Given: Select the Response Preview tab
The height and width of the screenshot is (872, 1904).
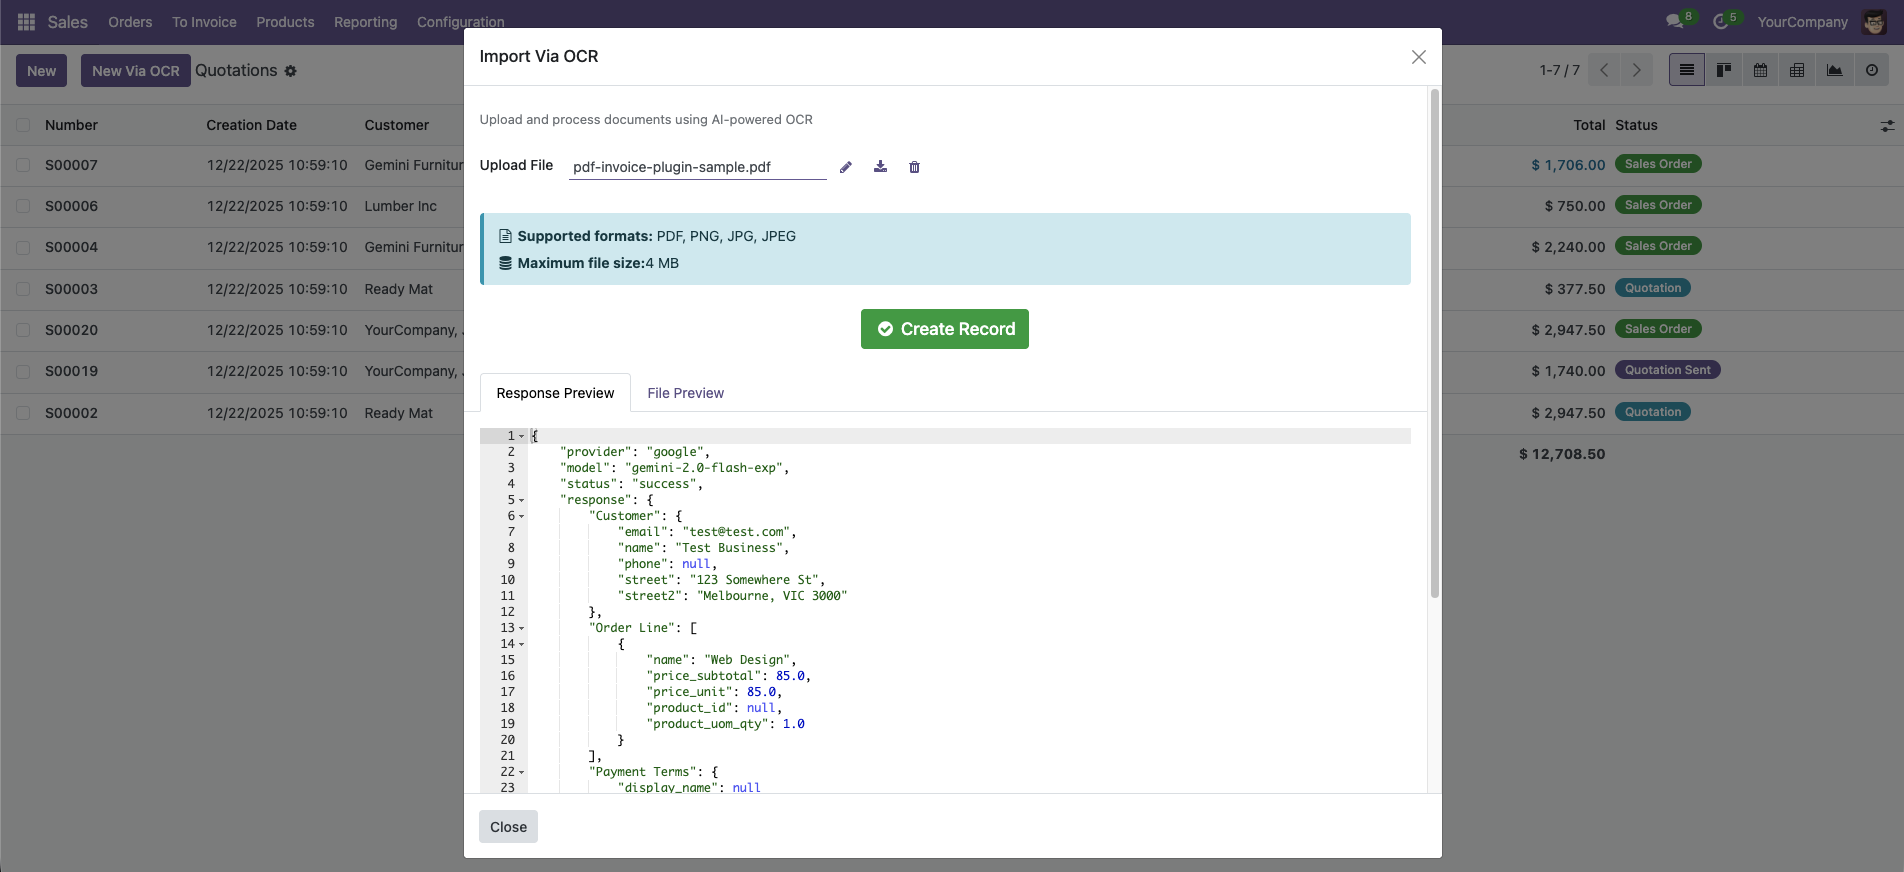Looking at the screenshot, I should click(555, 393).
